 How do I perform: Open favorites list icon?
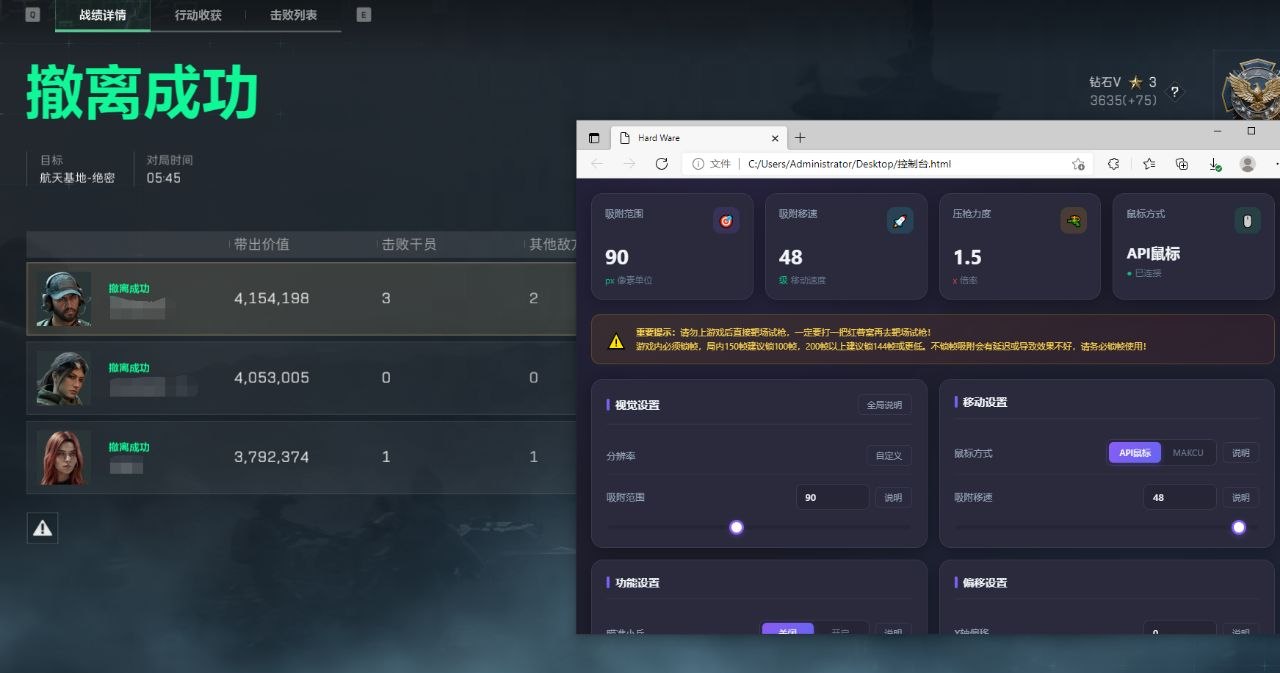[1148, 164]
